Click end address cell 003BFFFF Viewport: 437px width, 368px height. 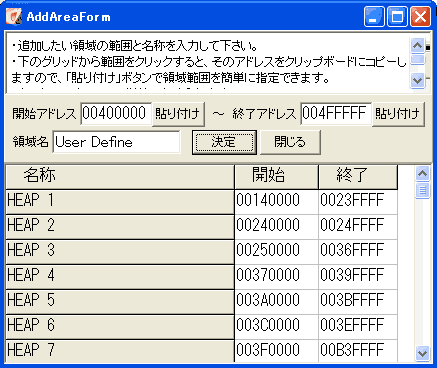click(358, 302)
